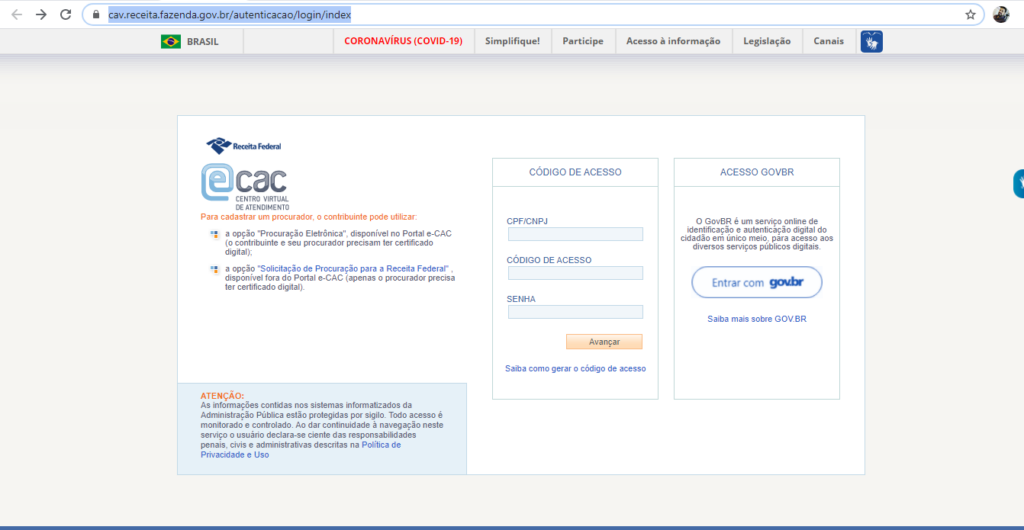
Task: Click the CPF/CNPJ input field
Action: (x=575, y=234)
